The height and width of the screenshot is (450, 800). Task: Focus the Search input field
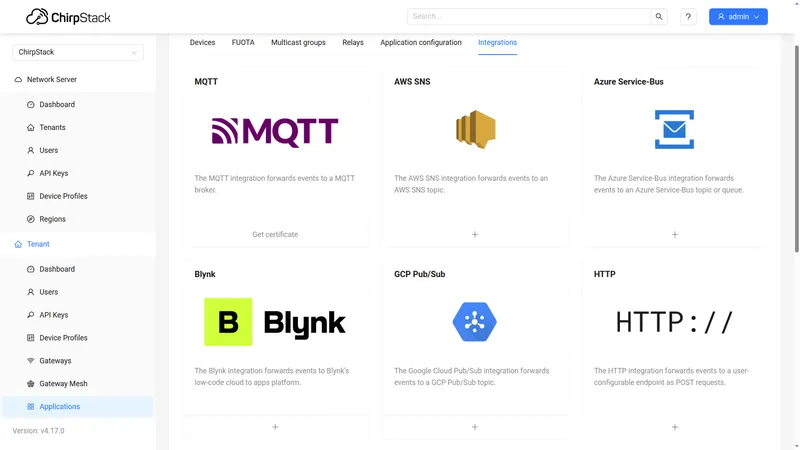[529, 16]
